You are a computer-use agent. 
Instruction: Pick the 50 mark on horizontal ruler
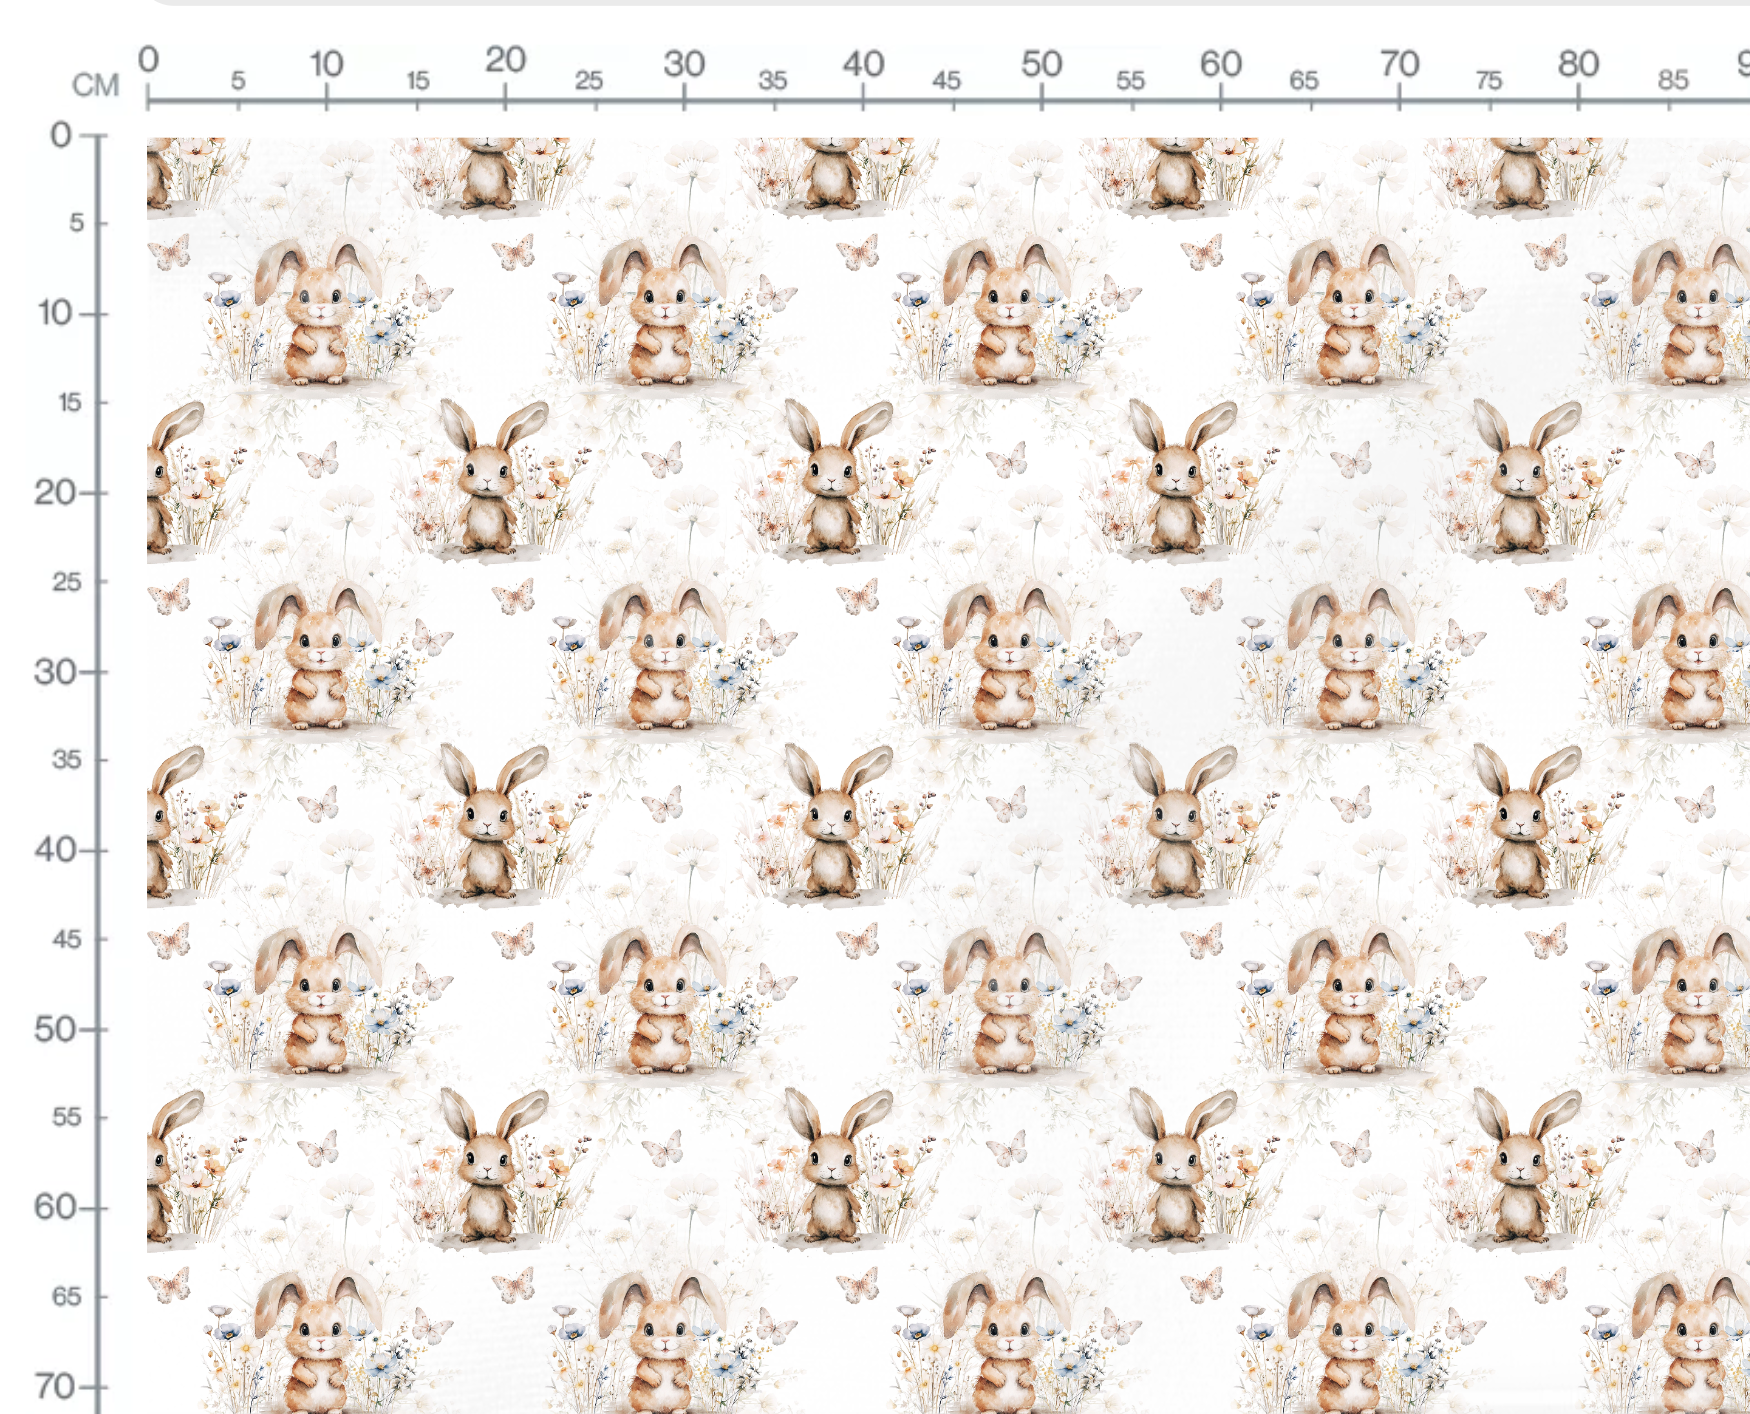[x=1041, y=64]
